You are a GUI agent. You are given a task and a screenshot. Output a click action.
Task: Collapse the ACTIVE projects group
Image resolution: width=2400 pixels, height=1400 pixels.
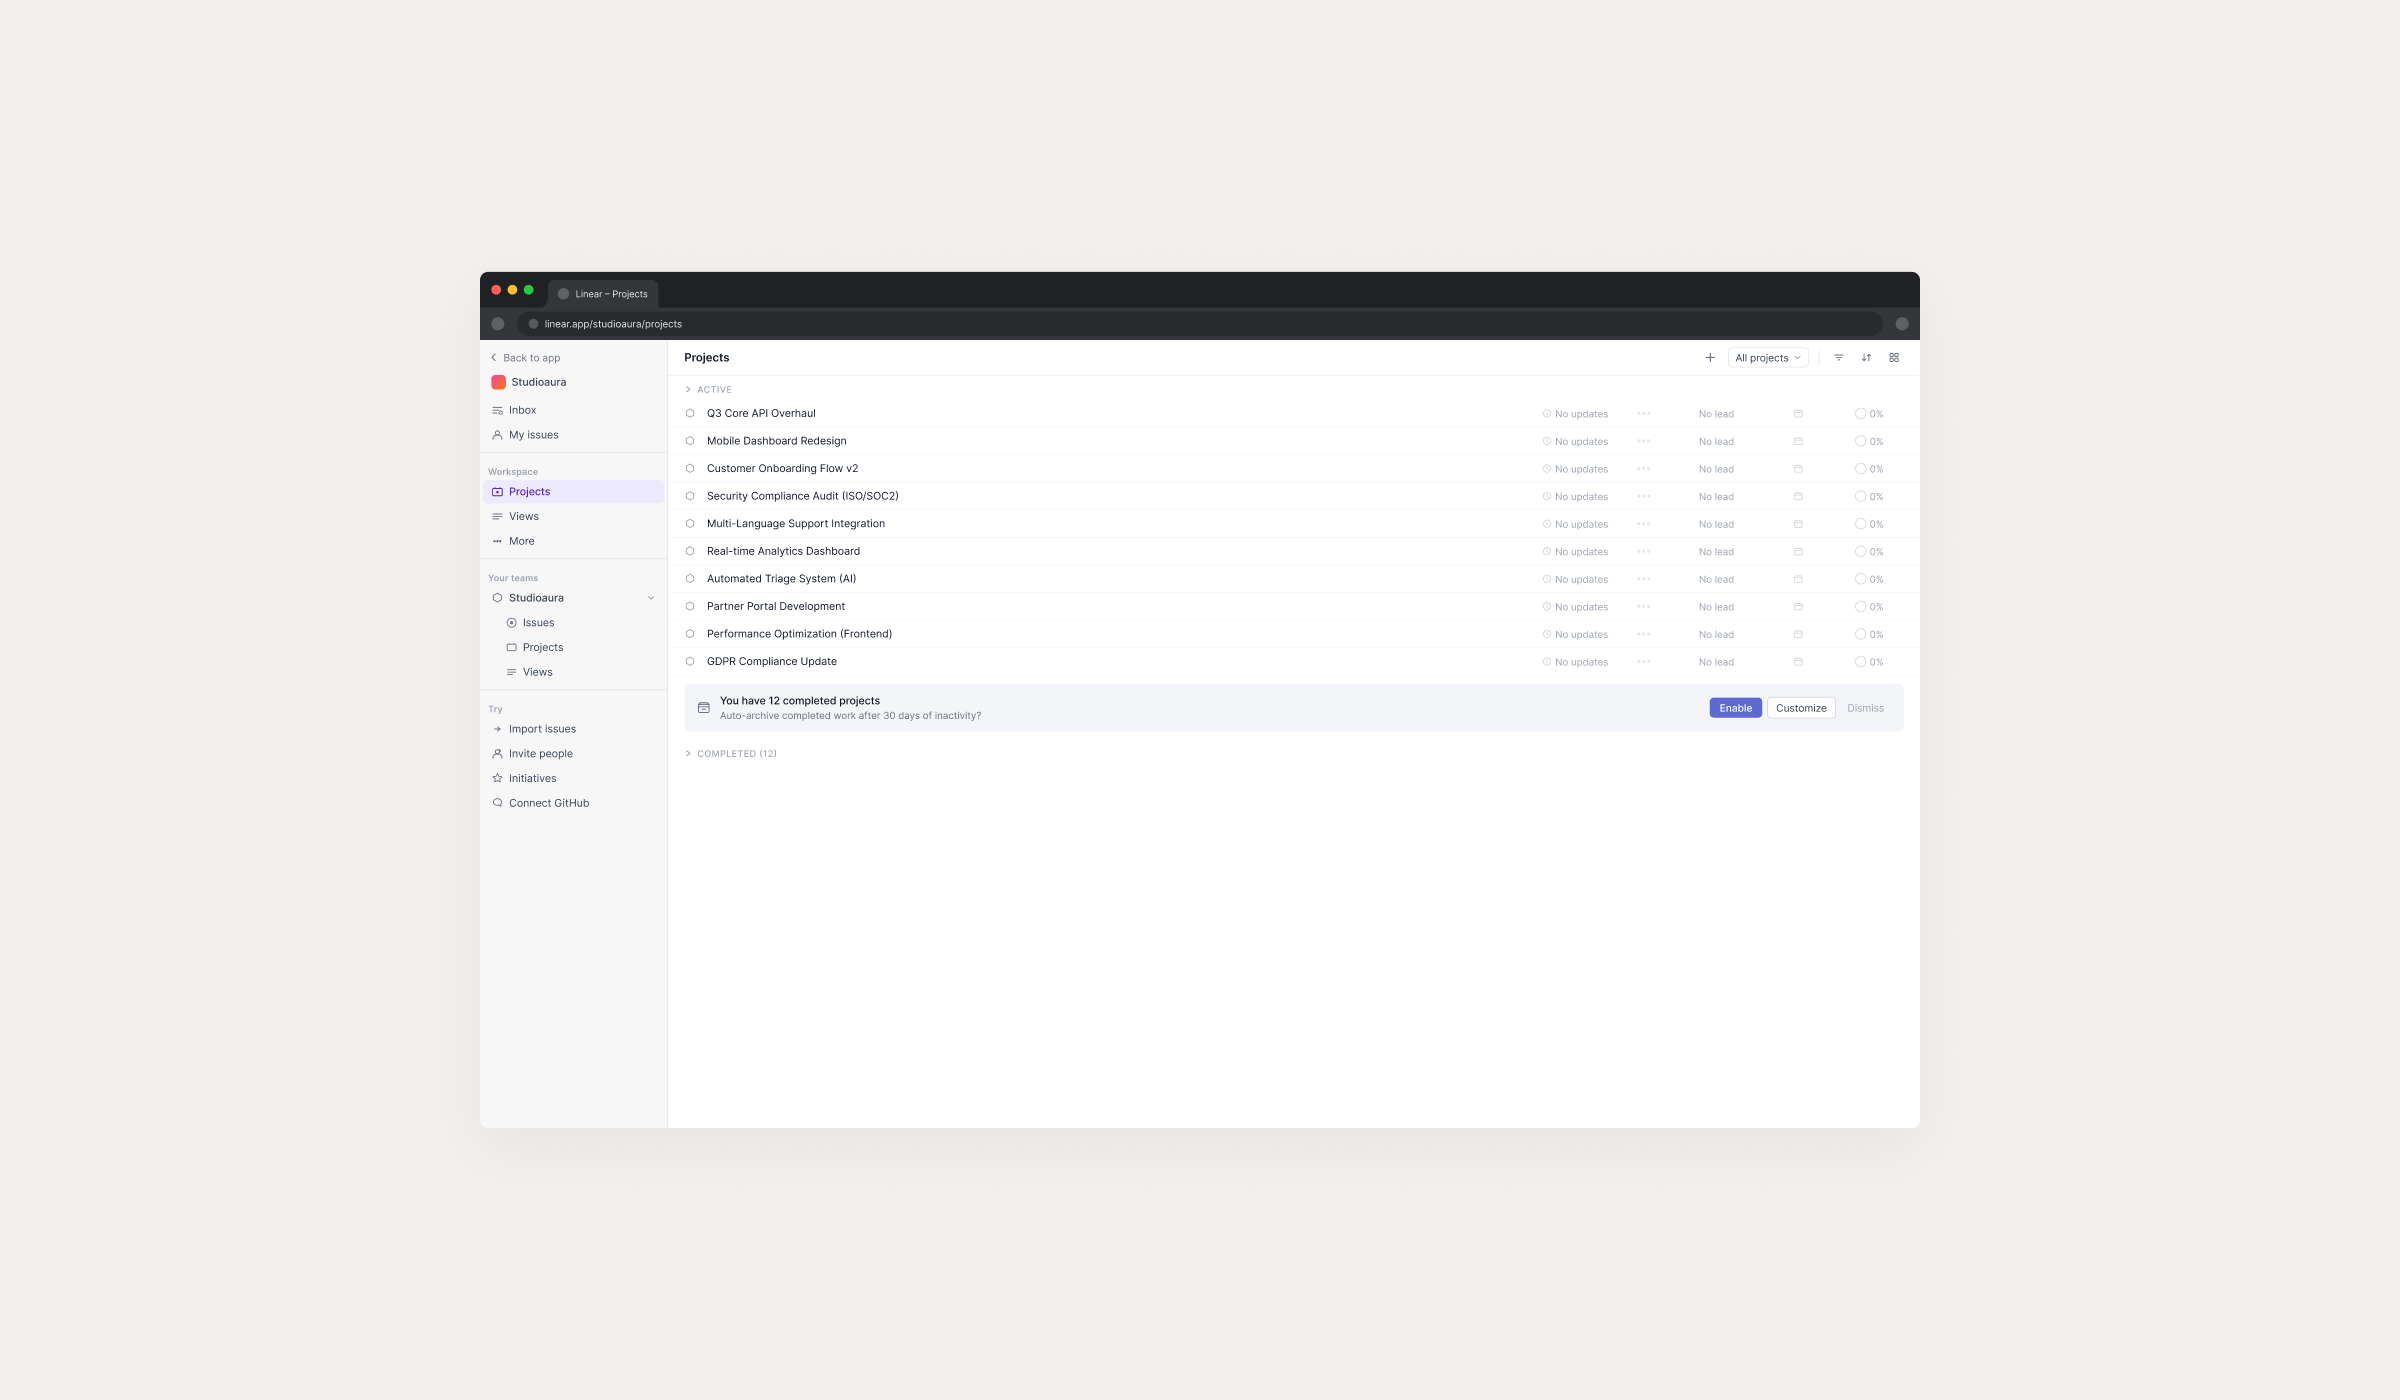click(x=688, y=390)
